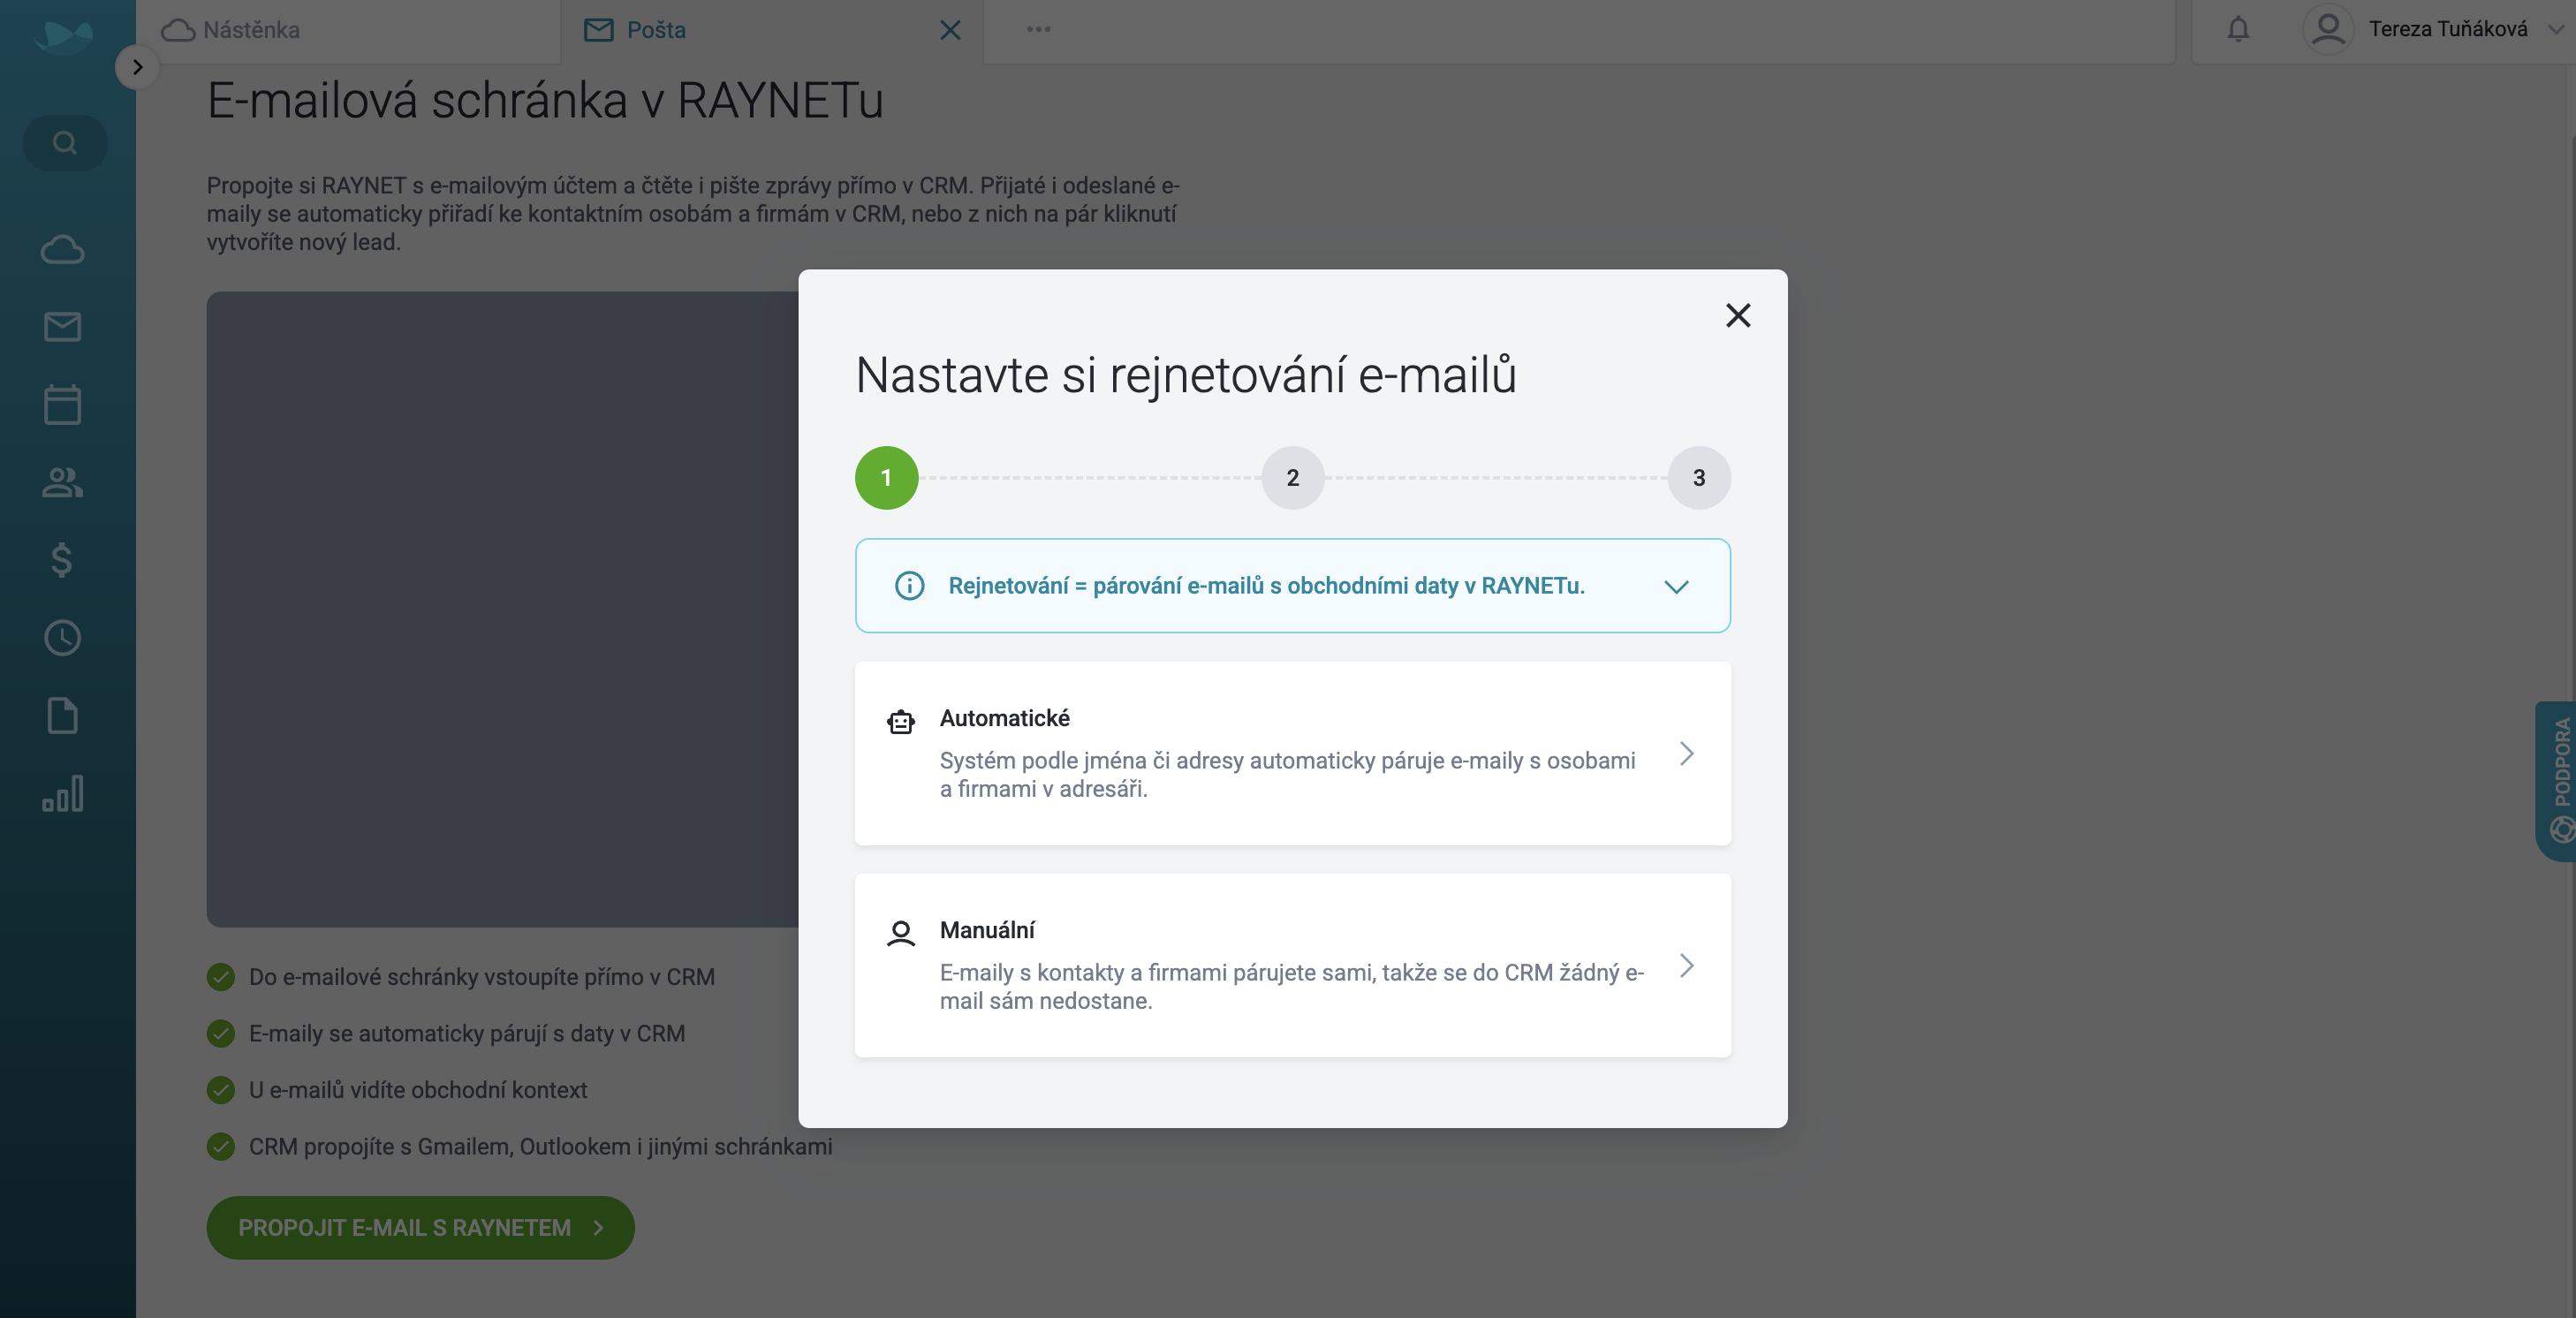
Task: Close the Pošta tab
Action: pos(950,31)
